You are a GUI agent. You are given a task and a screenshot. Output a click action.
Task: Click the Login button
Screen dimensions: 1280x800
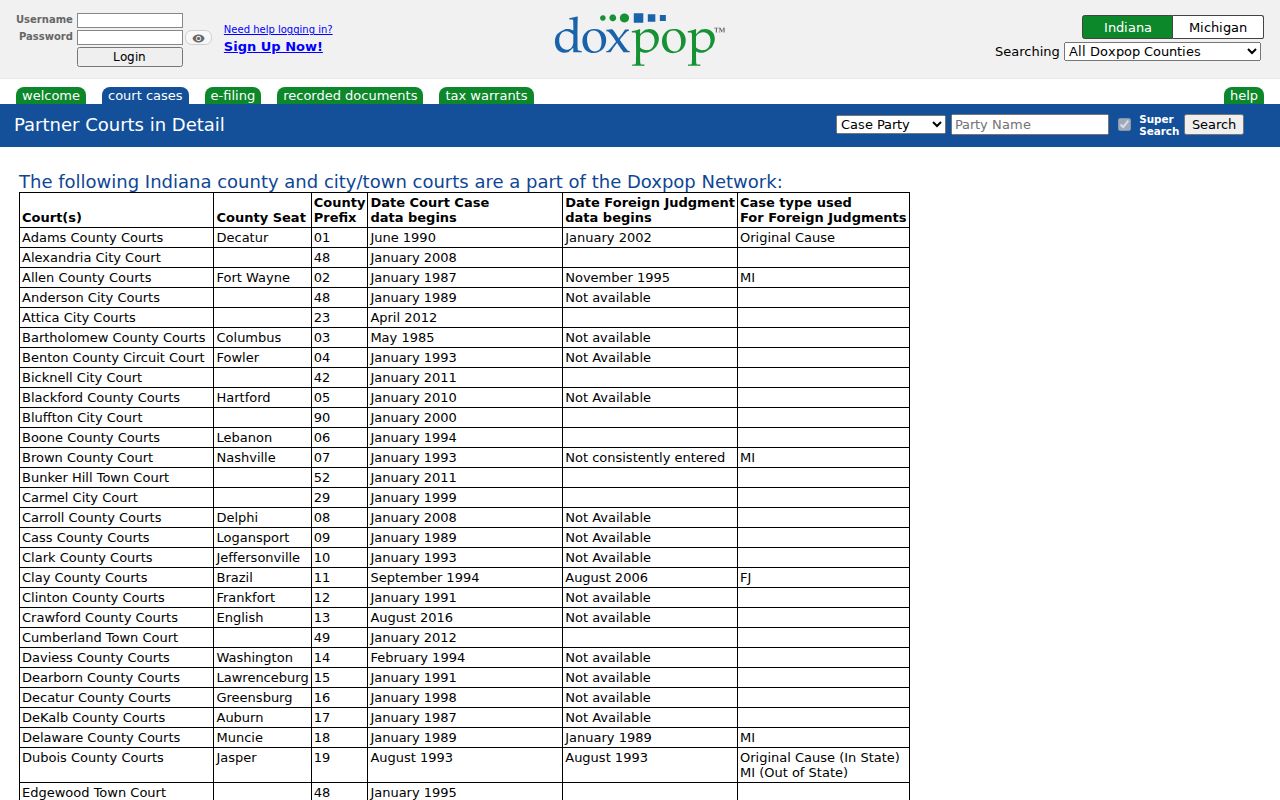pyautogui.click(x=130, y=57)
